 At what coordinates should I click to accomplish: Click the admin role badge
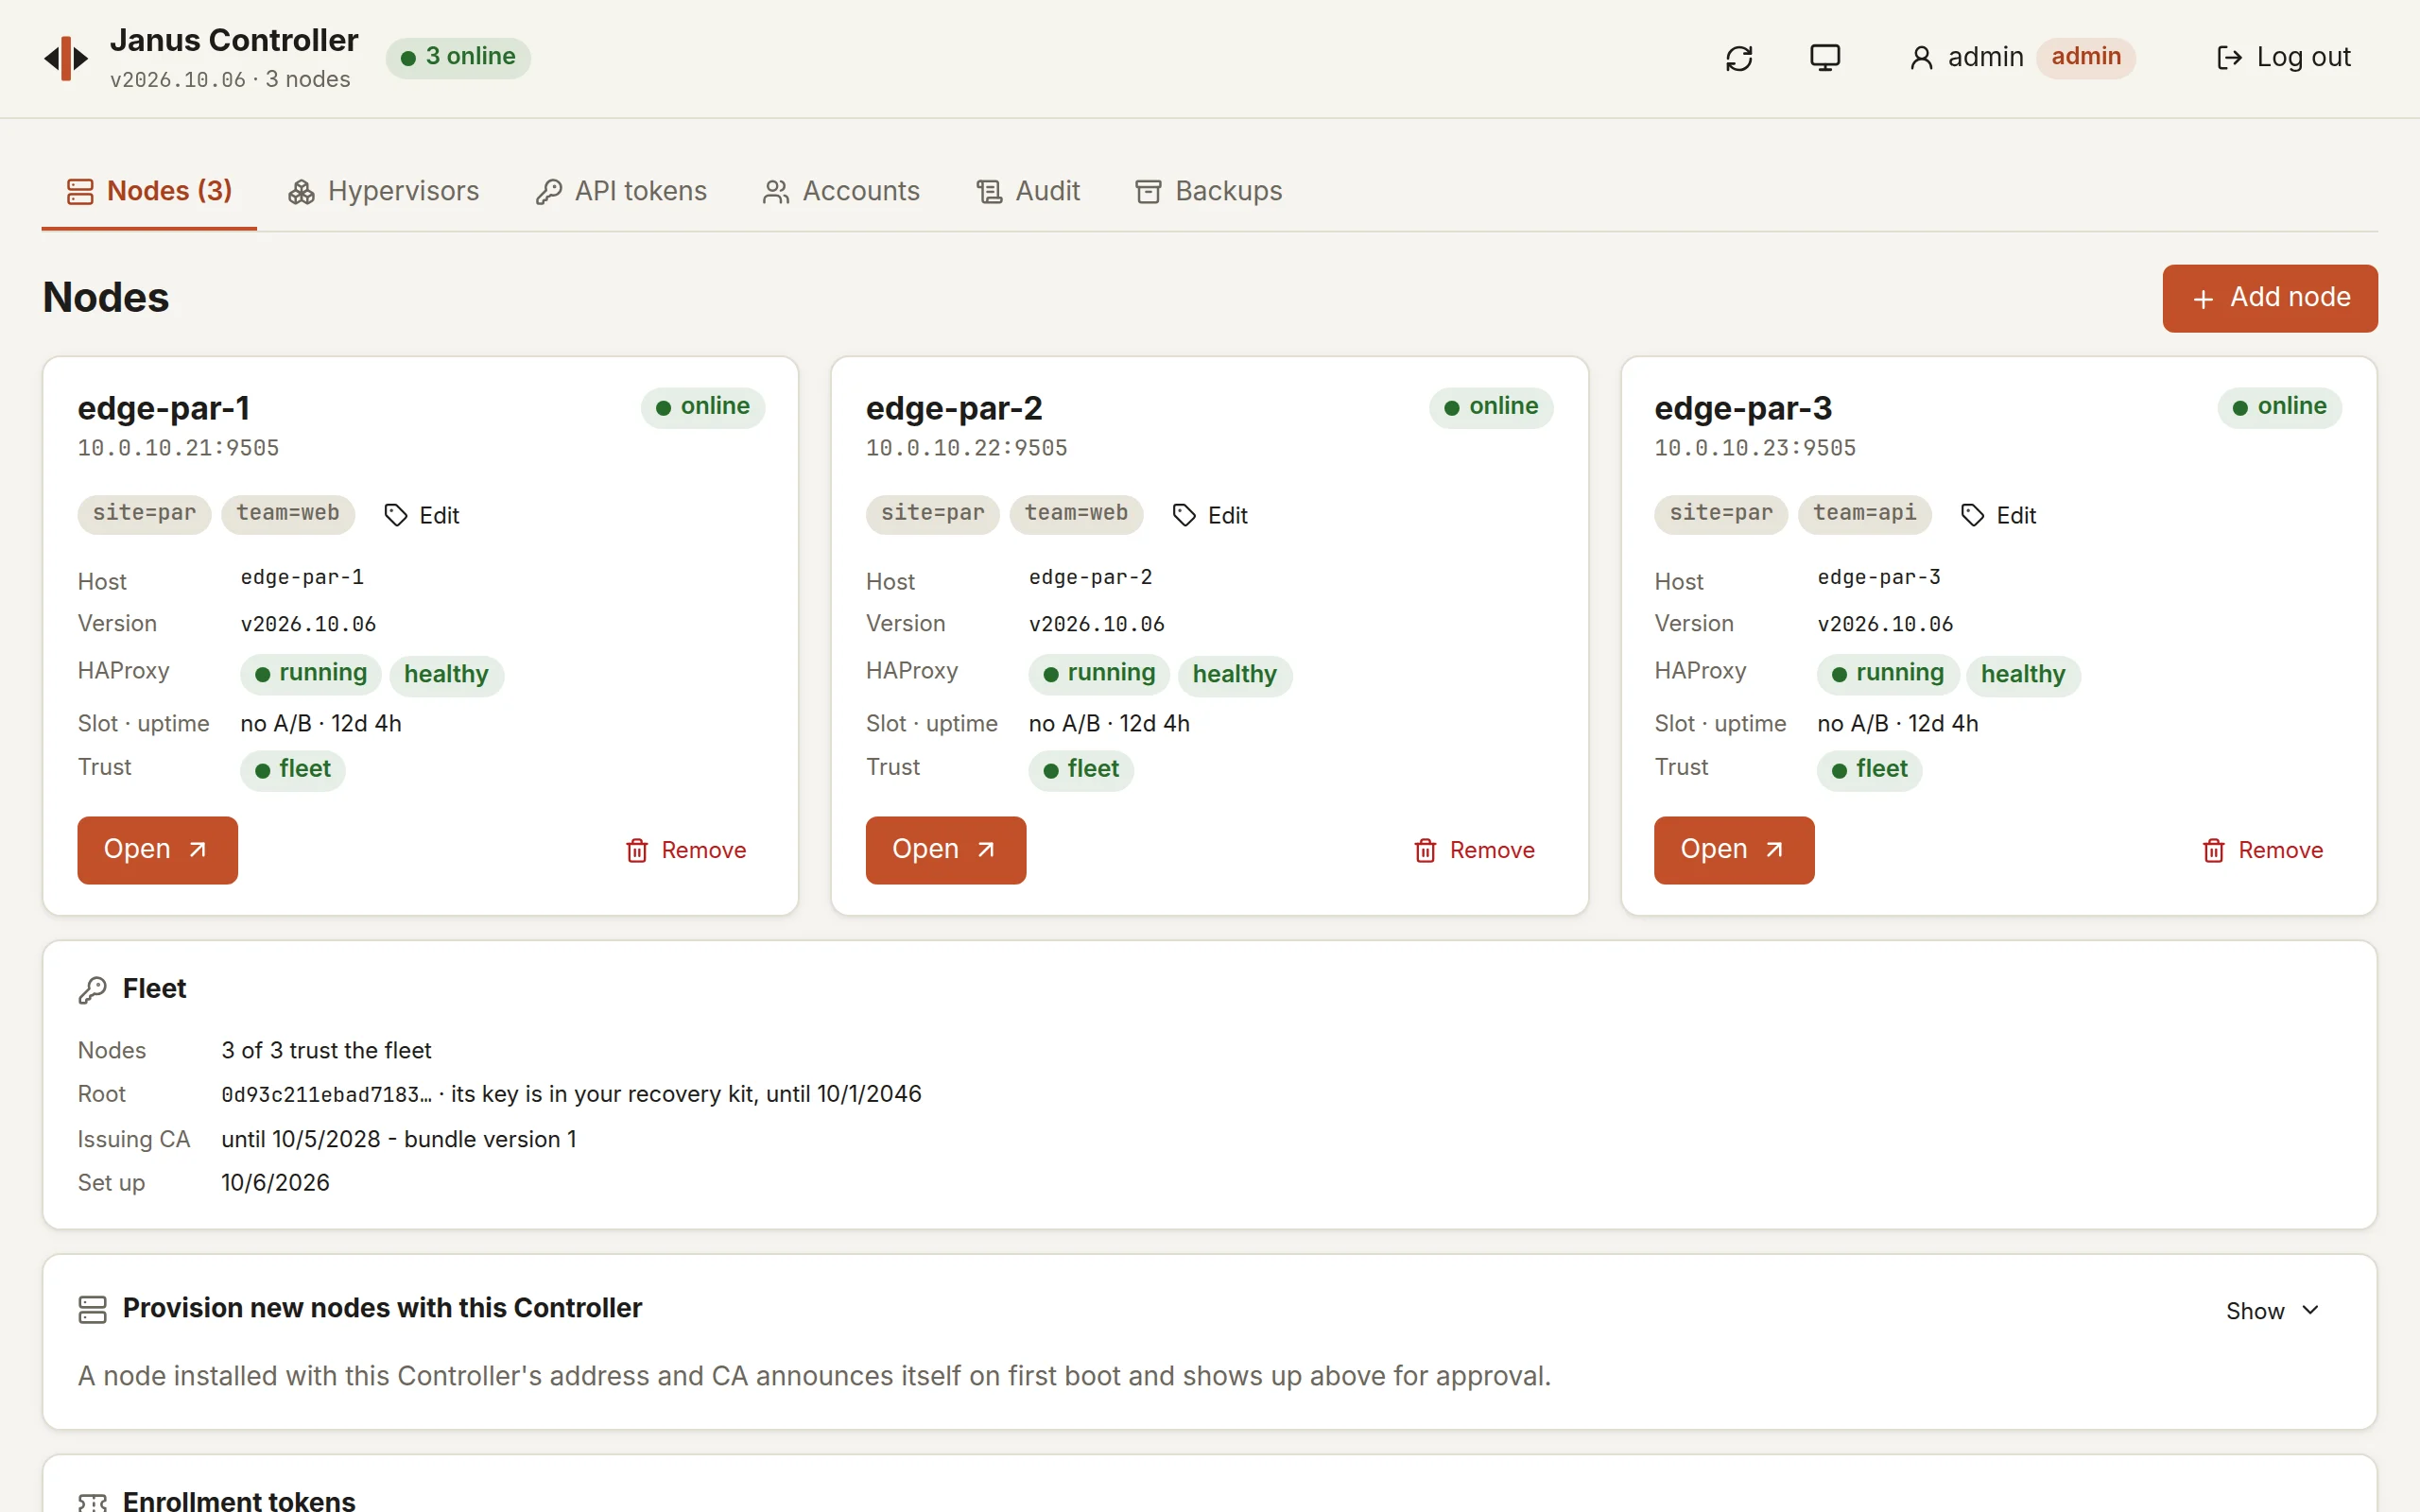tap(2085, 57)
